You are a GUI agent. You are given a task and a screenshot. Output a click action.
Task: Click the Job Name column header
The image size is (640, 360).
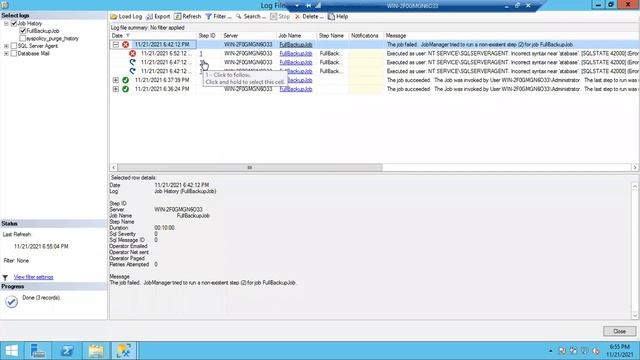pos(296,36)
